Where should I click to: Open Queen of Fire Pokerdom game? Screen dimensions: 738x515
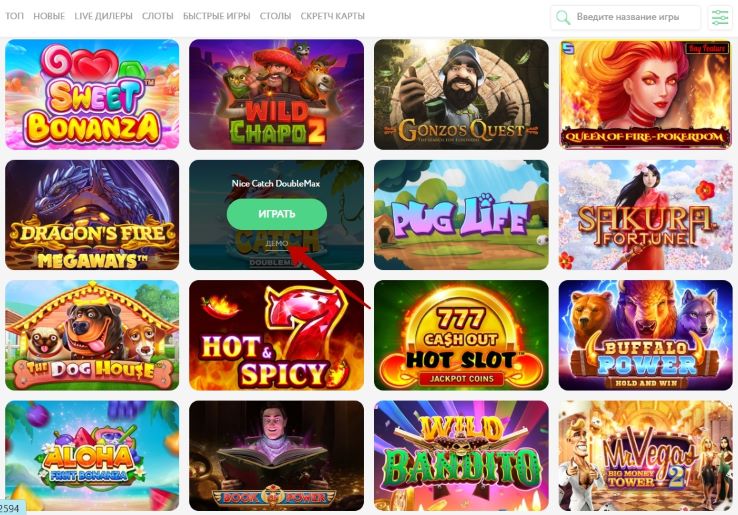coord(646,95)
